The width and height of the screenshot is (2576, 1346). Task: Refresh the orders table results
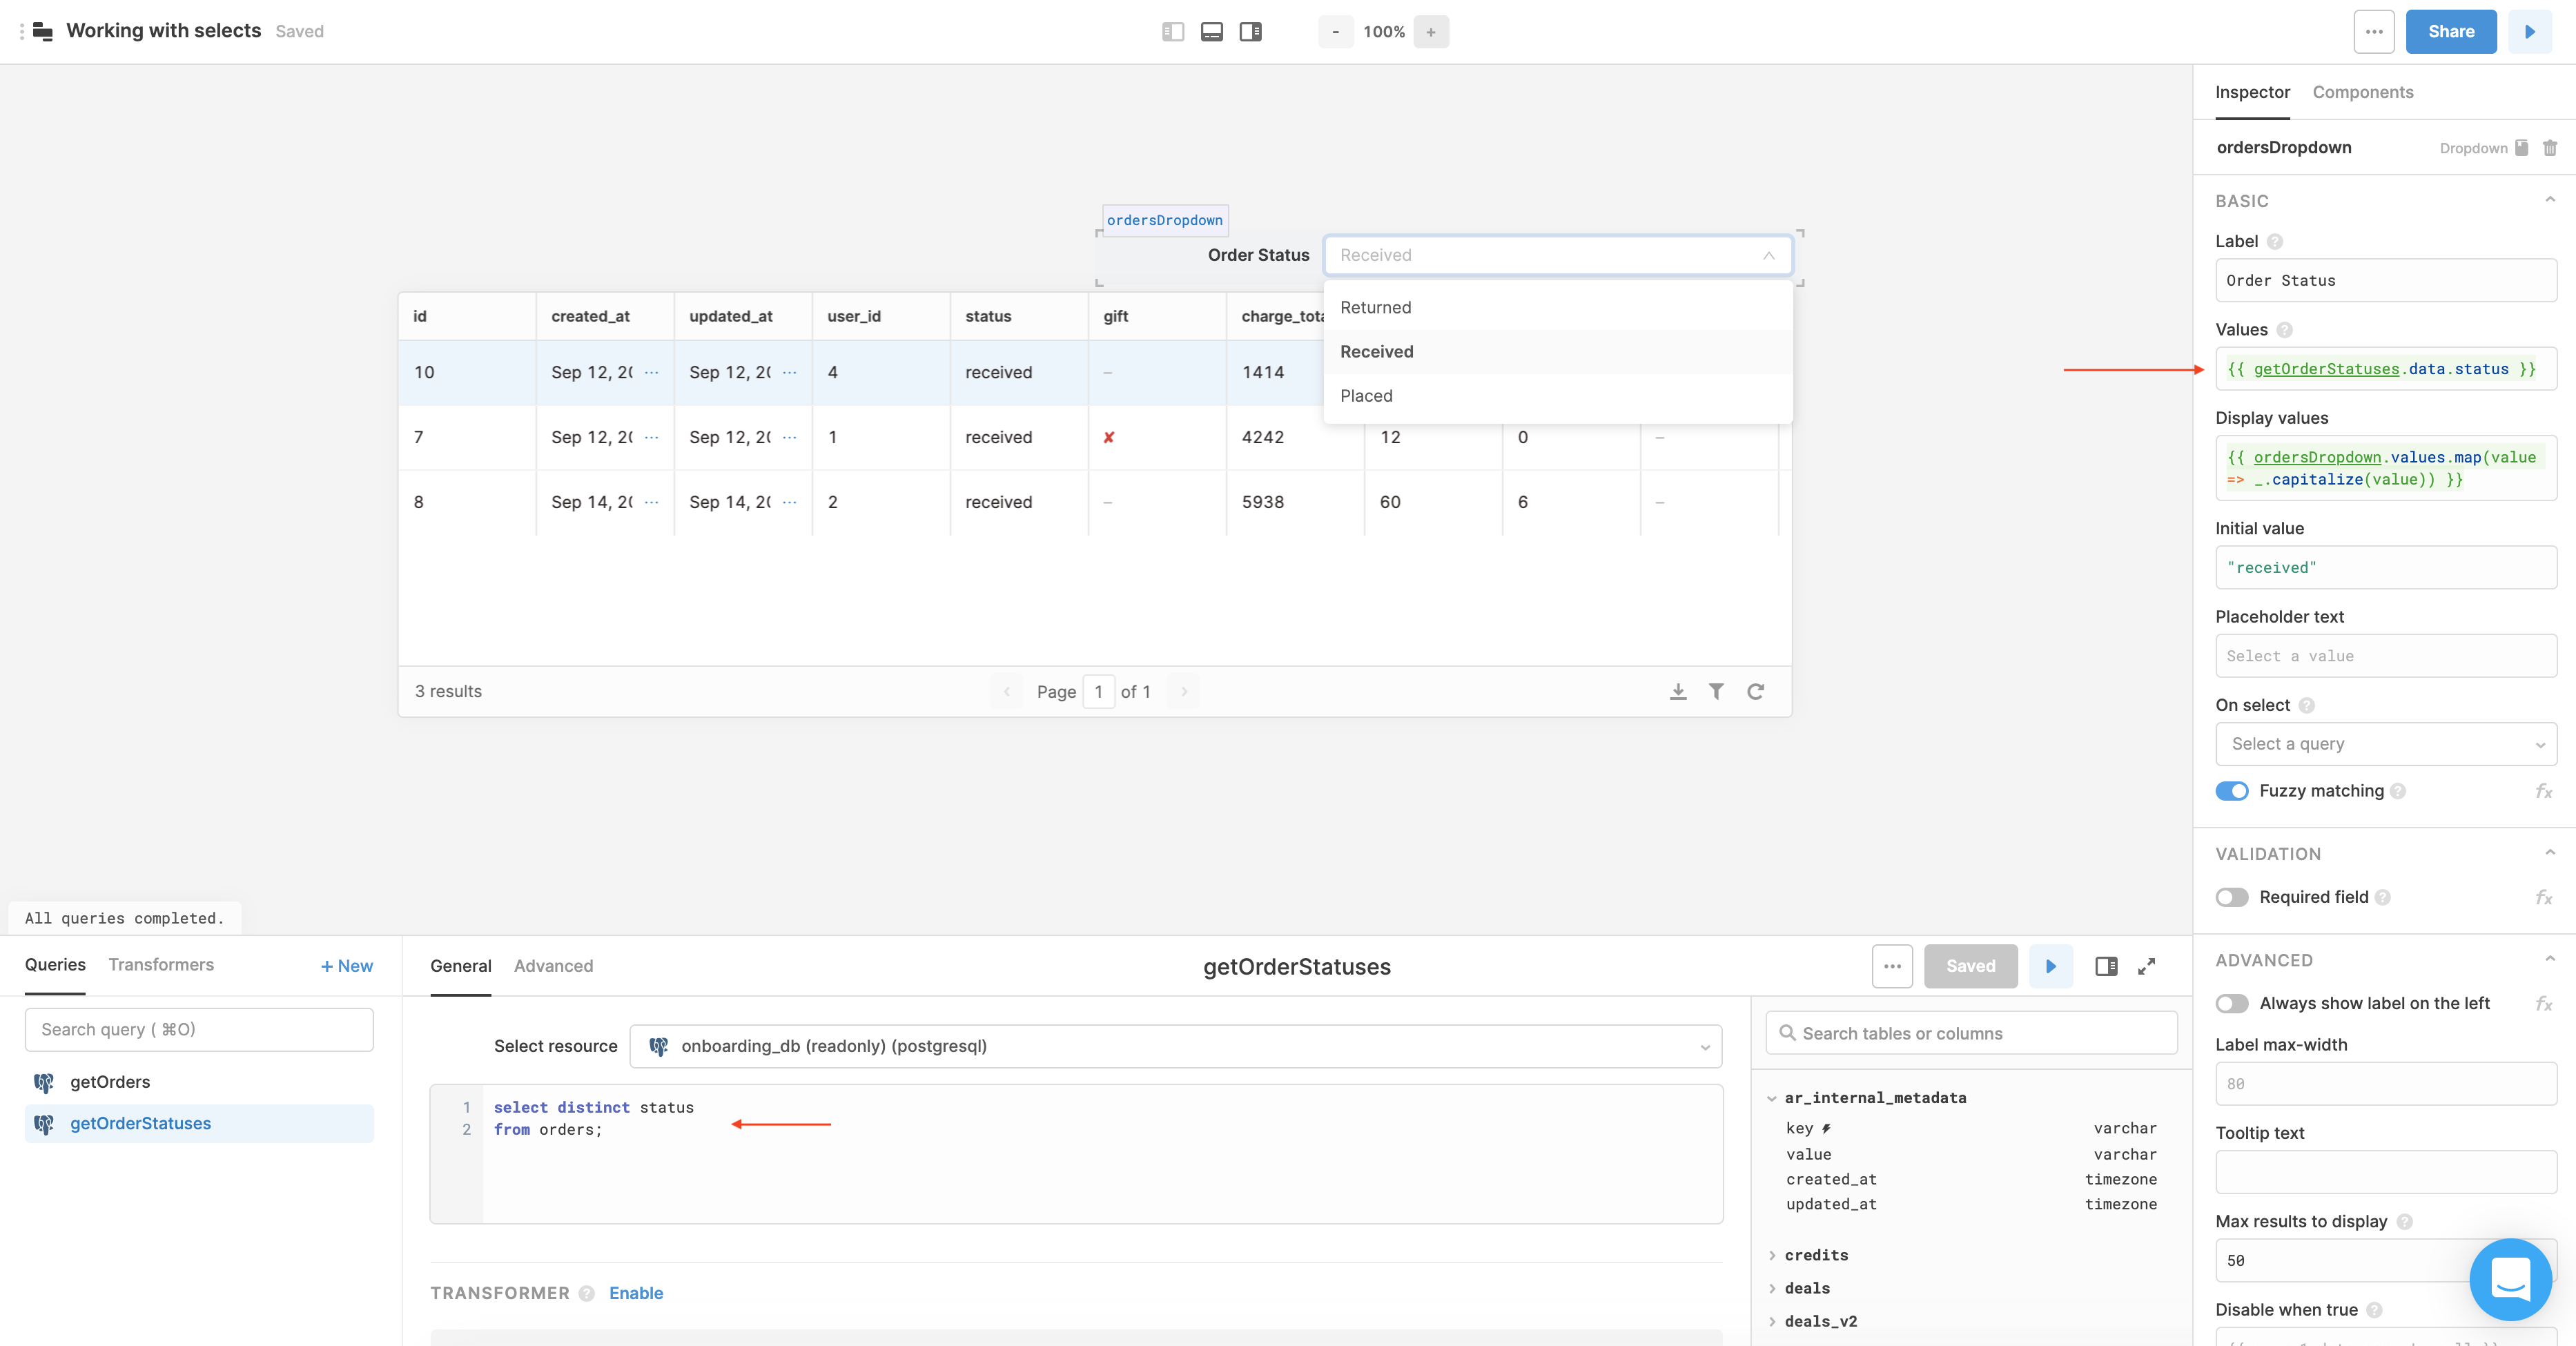click(x=1757, y=691)
